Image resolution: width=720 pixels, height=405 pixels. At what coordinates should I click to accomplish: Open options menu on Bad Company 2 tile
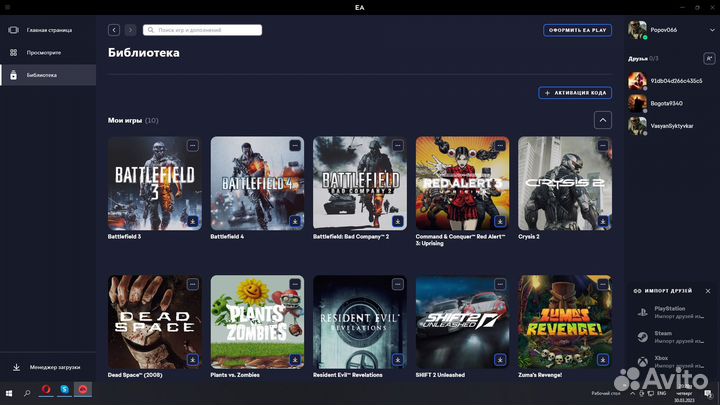398,146
